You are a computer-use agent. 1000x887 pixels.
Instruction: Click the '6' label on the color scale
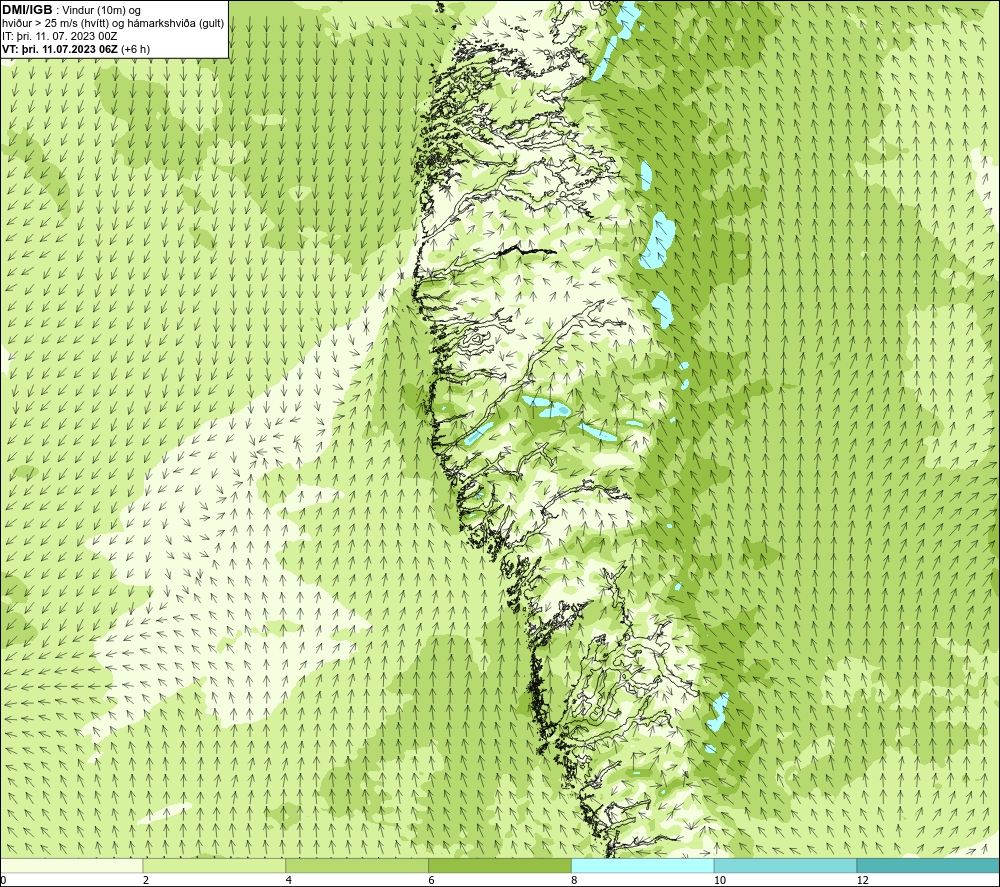click(x=432, y=880)
